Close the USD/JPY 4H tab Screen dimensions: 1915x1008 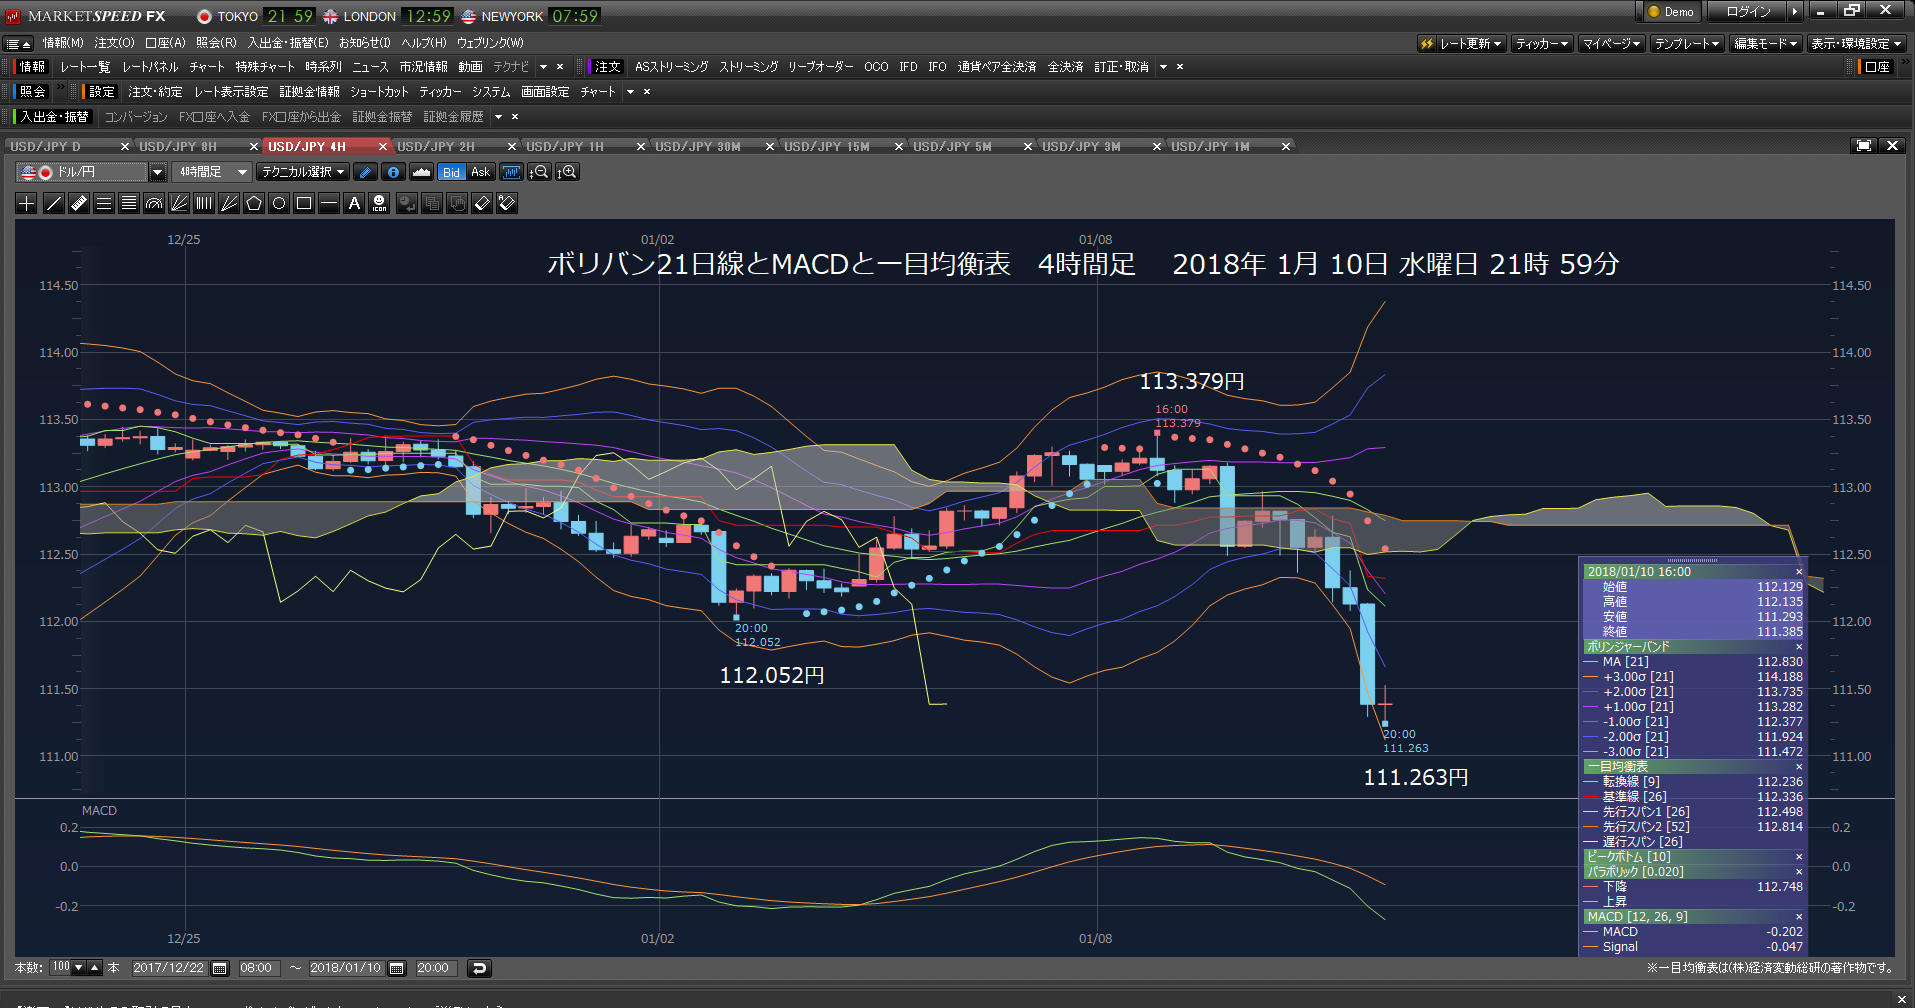pos(382,146)
